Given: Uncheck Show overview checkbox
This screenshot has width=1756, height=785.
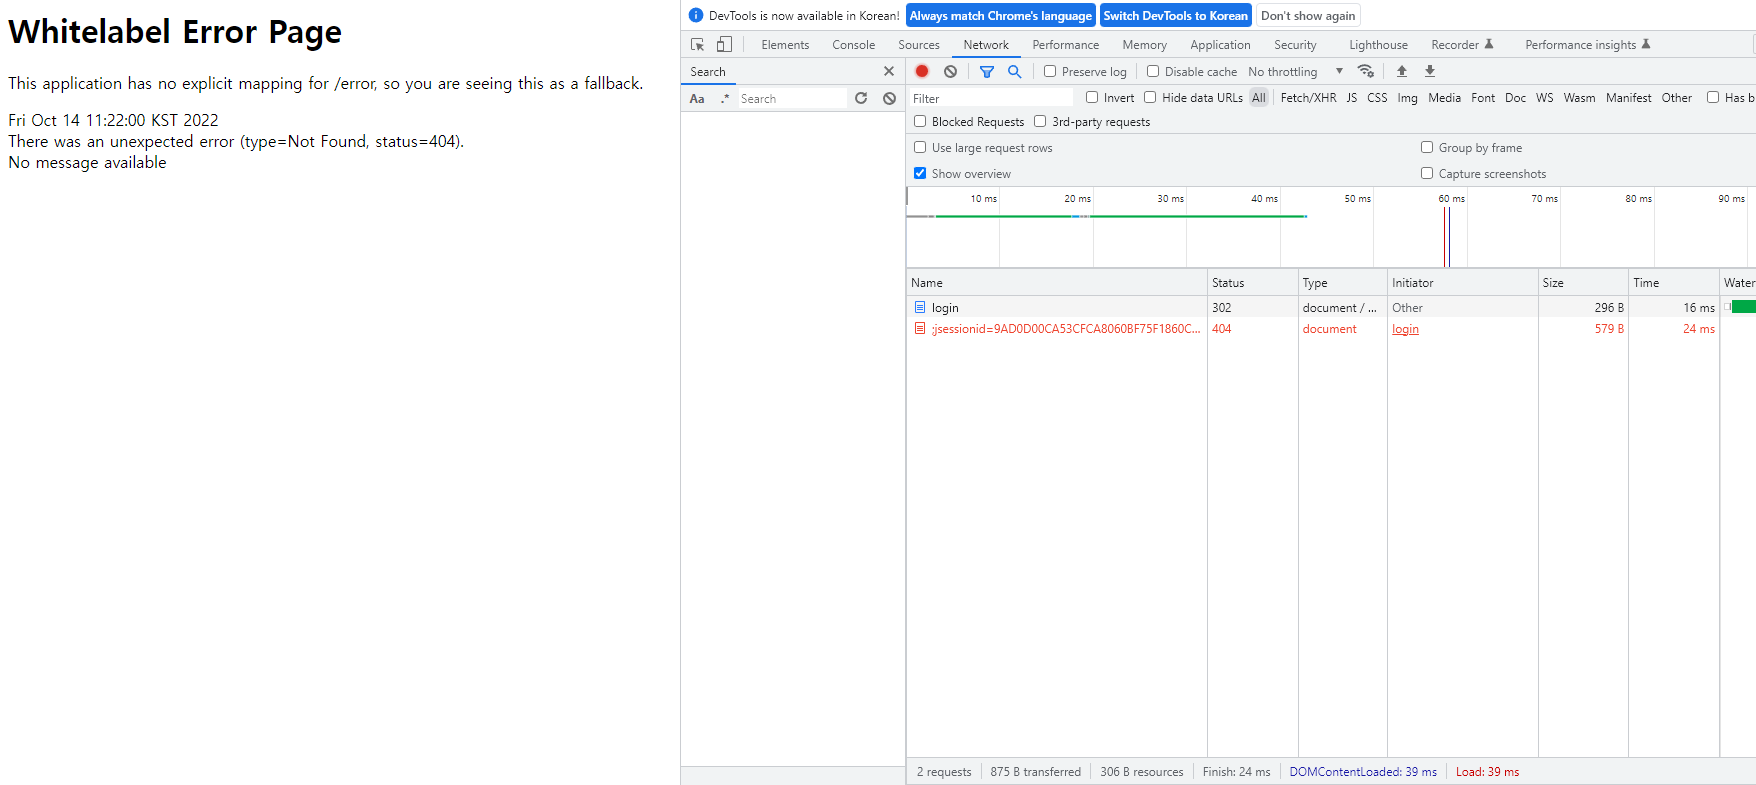Looking at the screenshot, I should pos(920,173).
